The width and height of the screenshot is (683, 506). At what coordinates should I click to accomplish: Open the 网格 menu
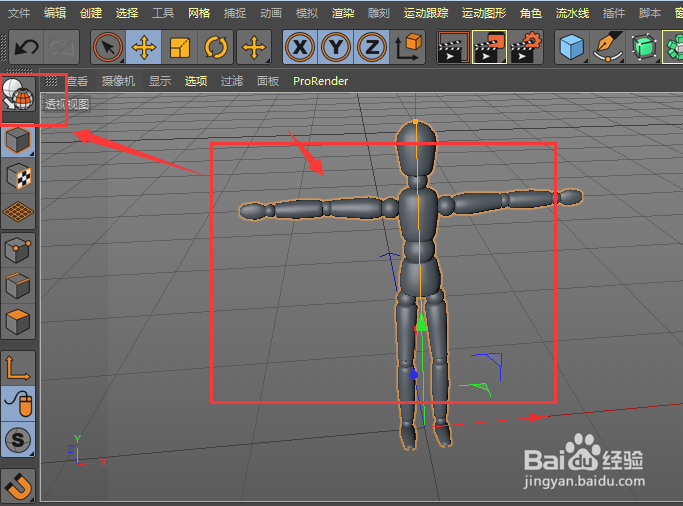pyautogui.click(x=199, y=13)
